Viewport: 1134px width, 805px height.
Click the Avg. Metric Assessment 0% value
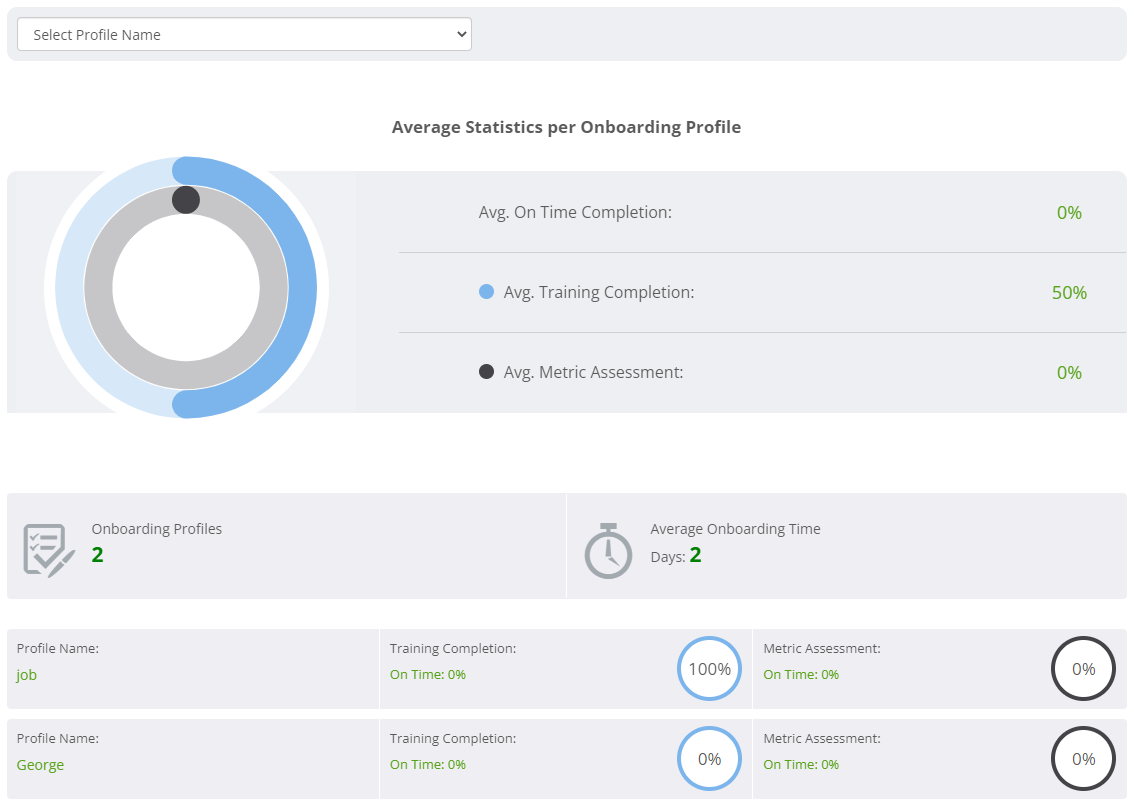[x=1070, y=372]
